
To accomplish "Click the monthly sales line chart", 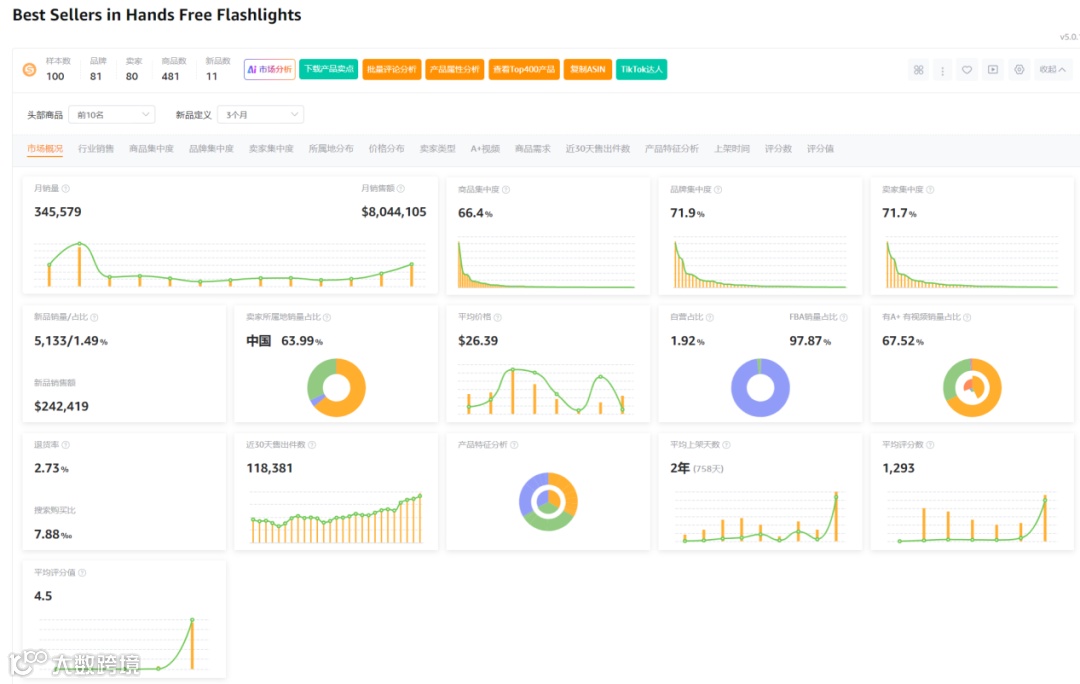I will pyautogui.click(x=230, y=265).
